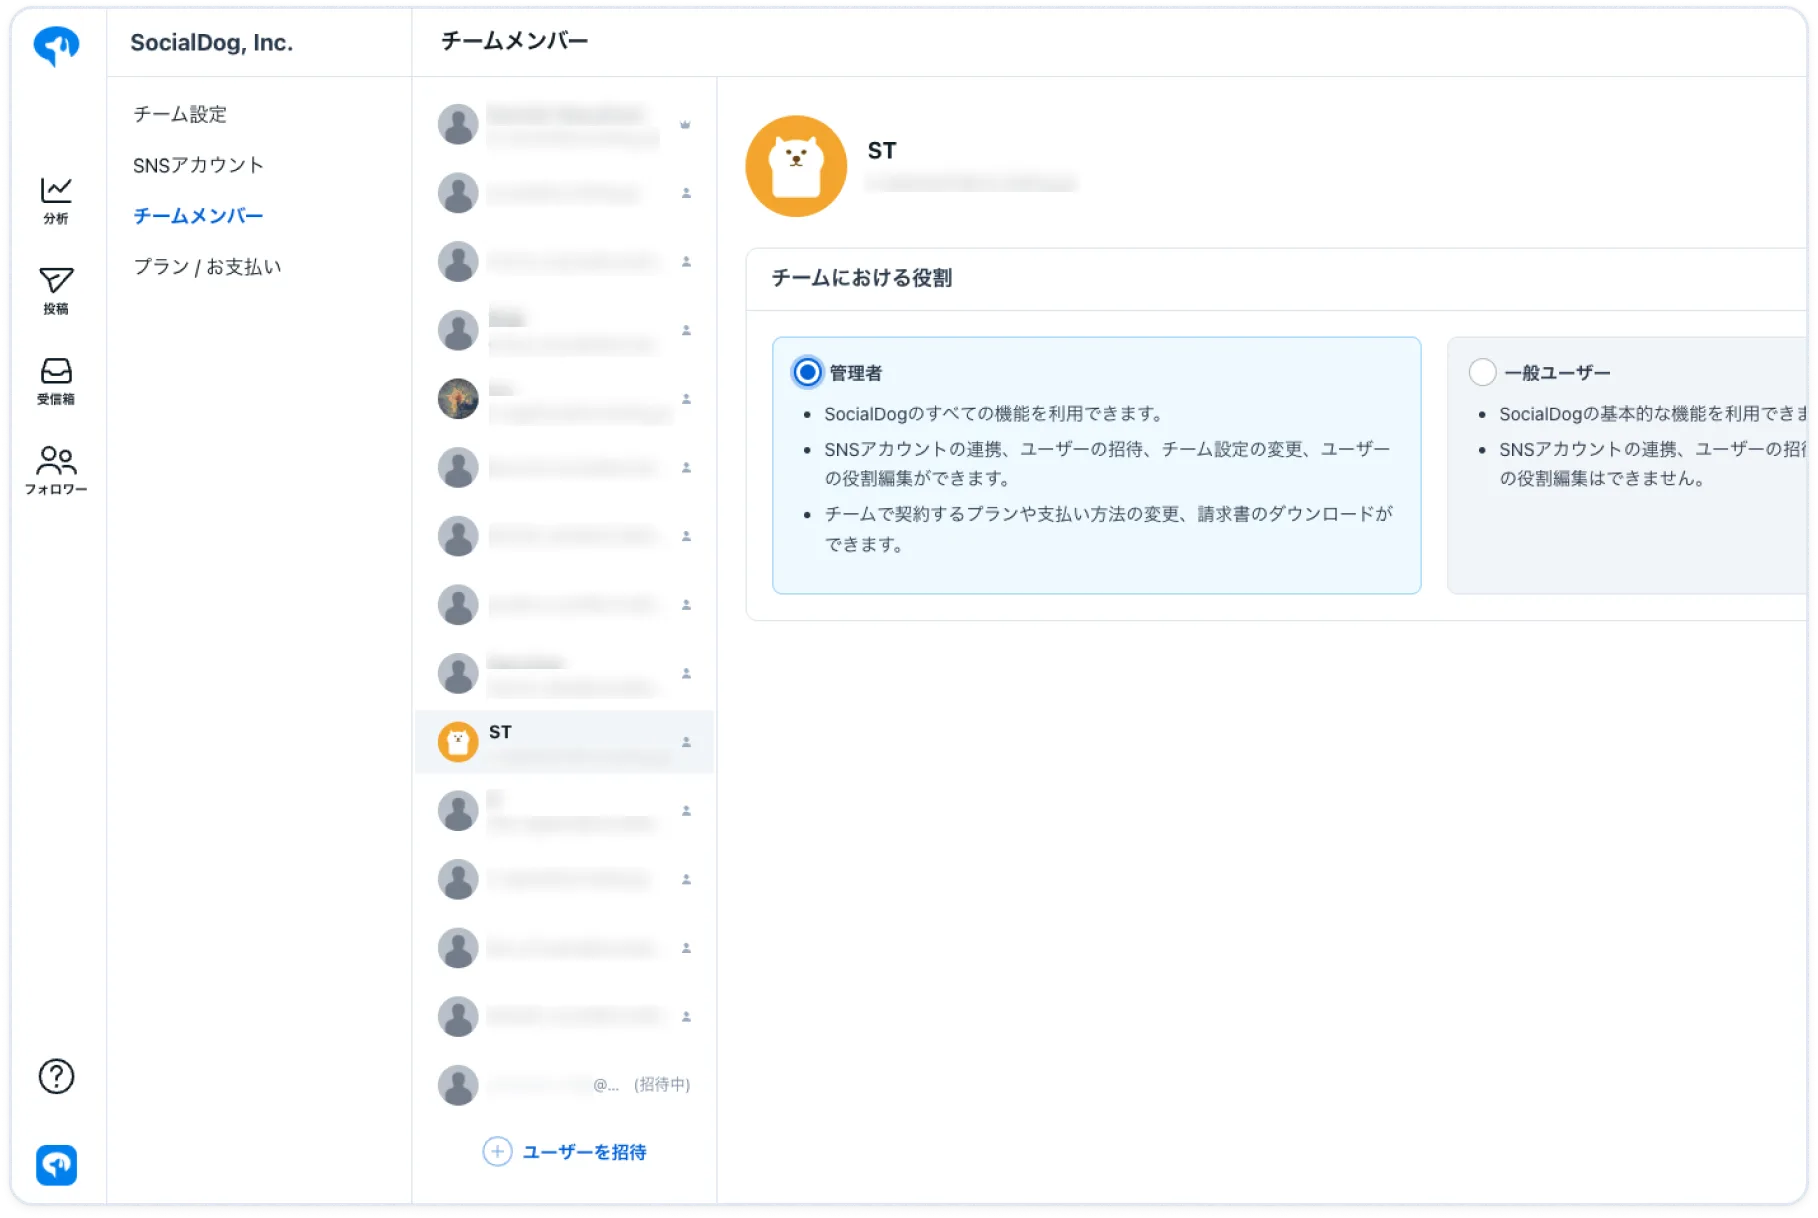Select the ST member row in list
1818x1218 pixels.
[564, 742]
